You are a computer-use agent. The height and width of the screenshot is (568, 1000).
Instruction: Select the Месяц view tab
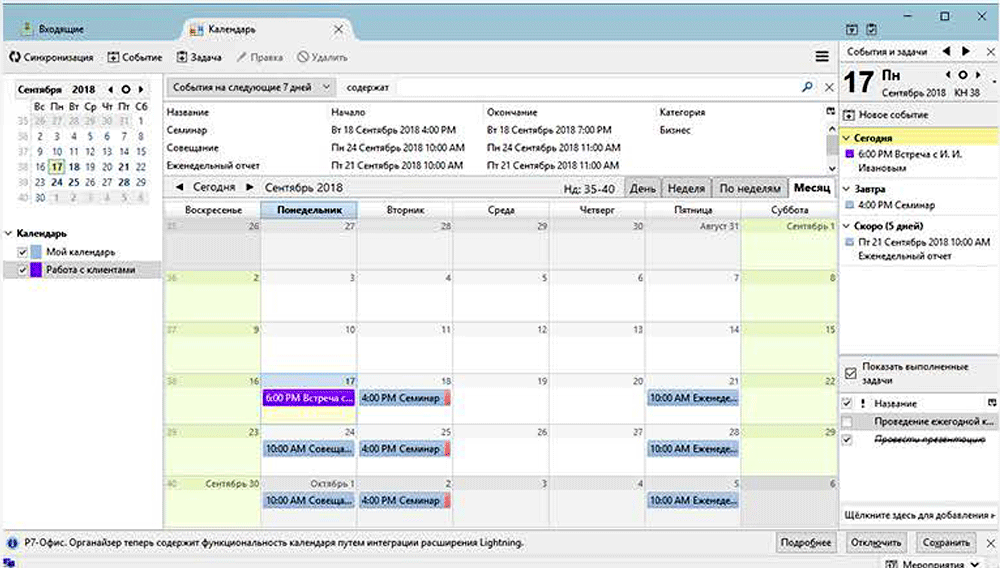point(812,188)
